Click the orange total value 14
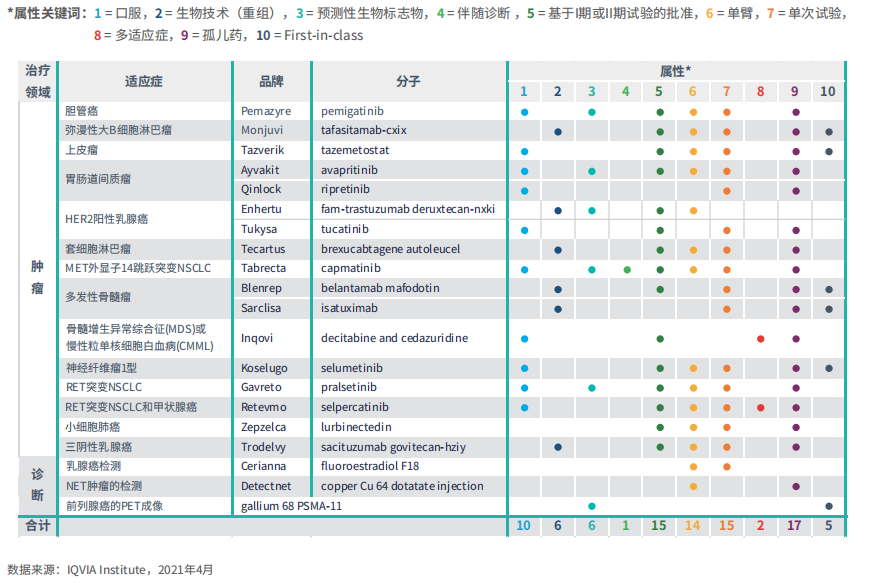Viewport: 874px width, 583px height. (x=692, y=526)
